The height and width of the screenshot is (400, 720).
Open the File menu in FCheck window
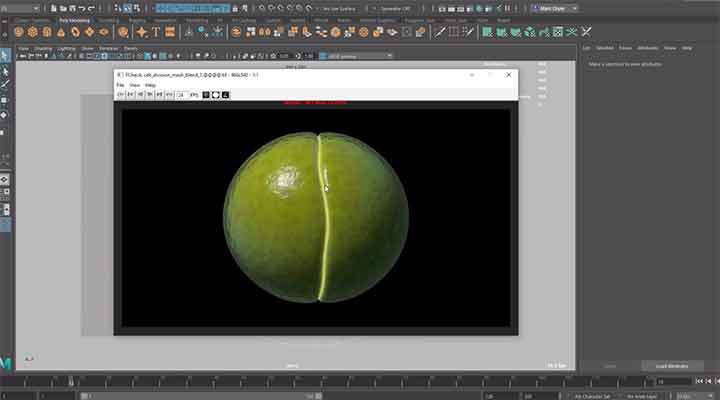point(120,85)
